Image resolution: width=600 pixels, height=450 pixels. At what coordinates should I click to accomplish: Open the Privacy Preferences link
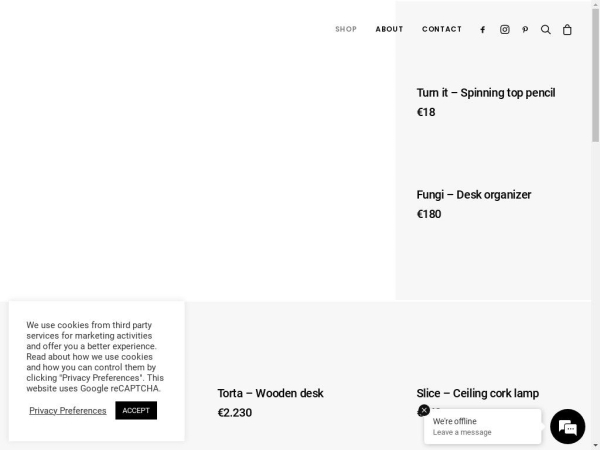[68, 411]
